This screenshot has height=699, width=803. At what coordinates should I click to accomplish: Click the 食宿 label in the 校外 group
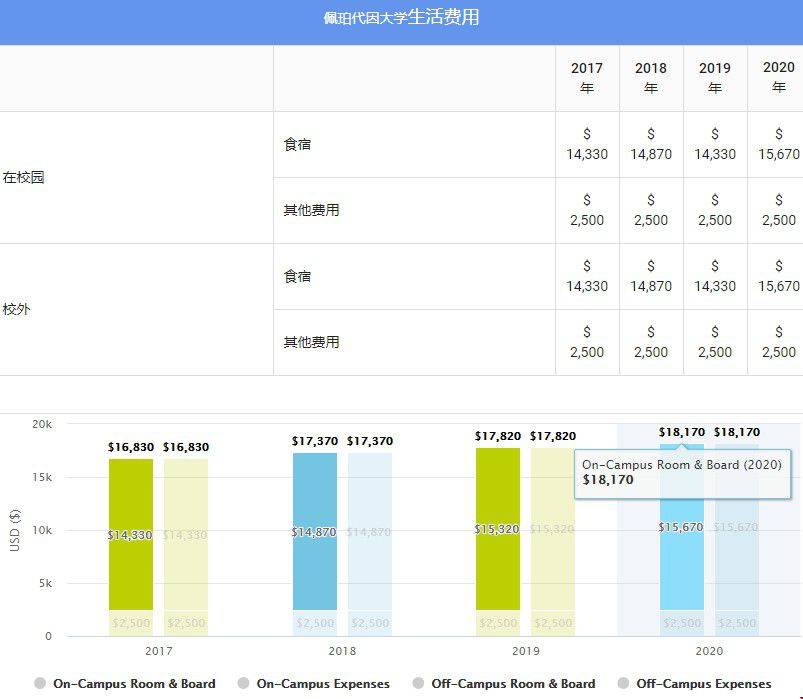298,276
